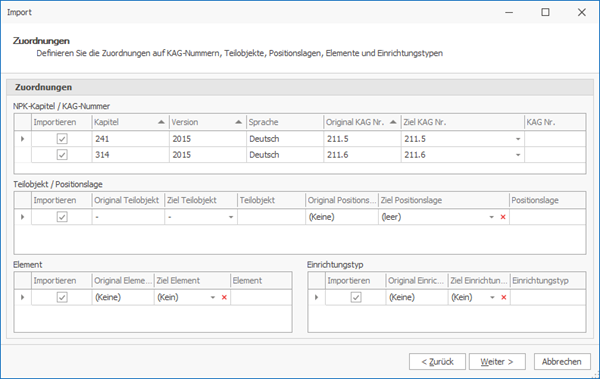The width and height of the screenshot is (600, 379).
Task: Click empty Positionslage cell in Teilobjekt row
Action: 548,217
